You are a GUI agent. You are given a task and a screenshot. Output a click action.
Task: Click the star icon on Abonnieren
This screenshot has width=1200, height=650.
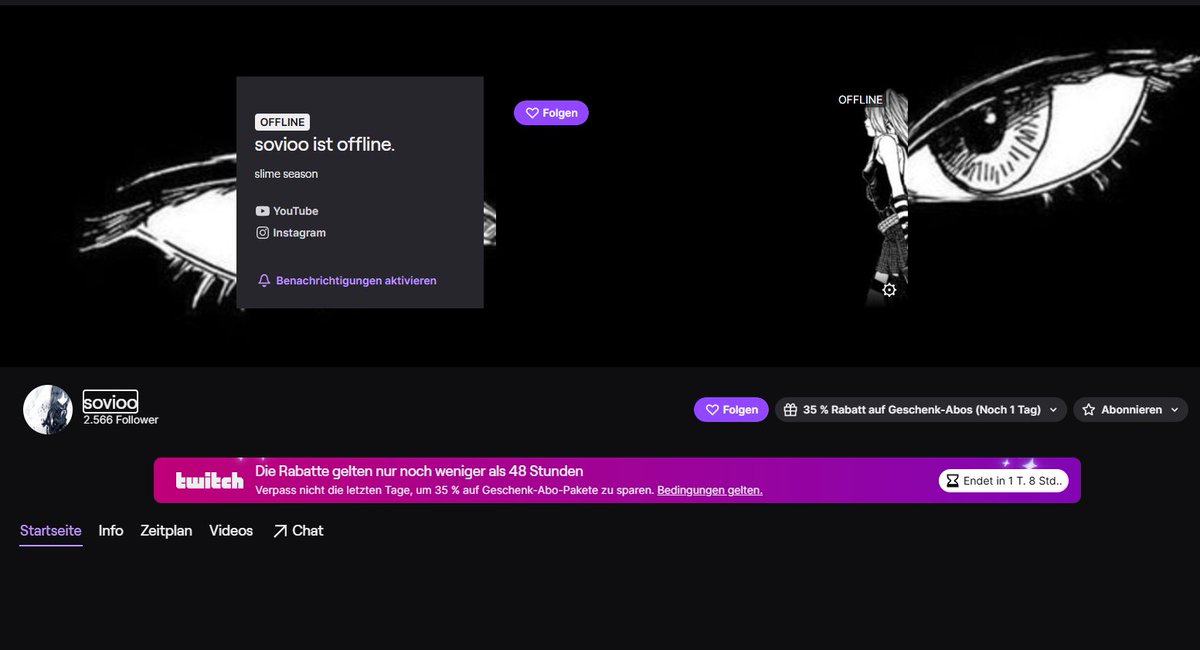(x=1088, y=410)
